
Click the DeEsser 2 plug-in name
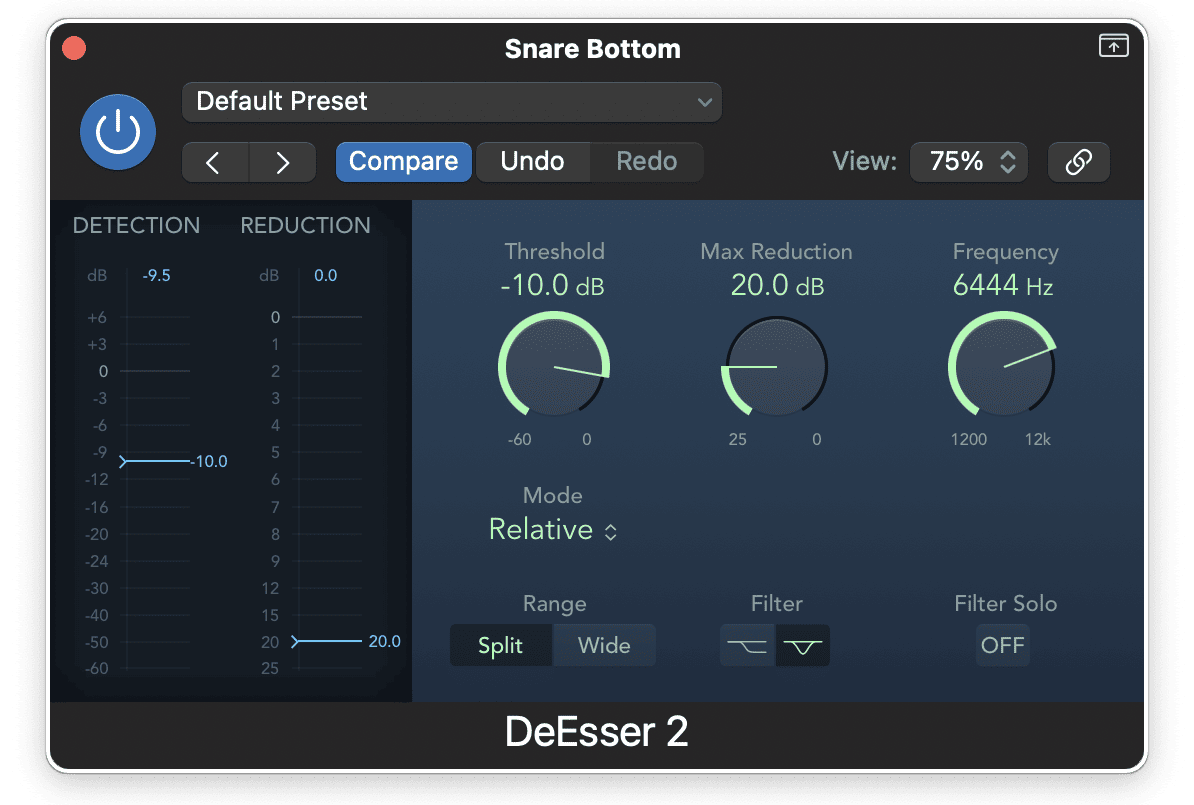[596, 732]
